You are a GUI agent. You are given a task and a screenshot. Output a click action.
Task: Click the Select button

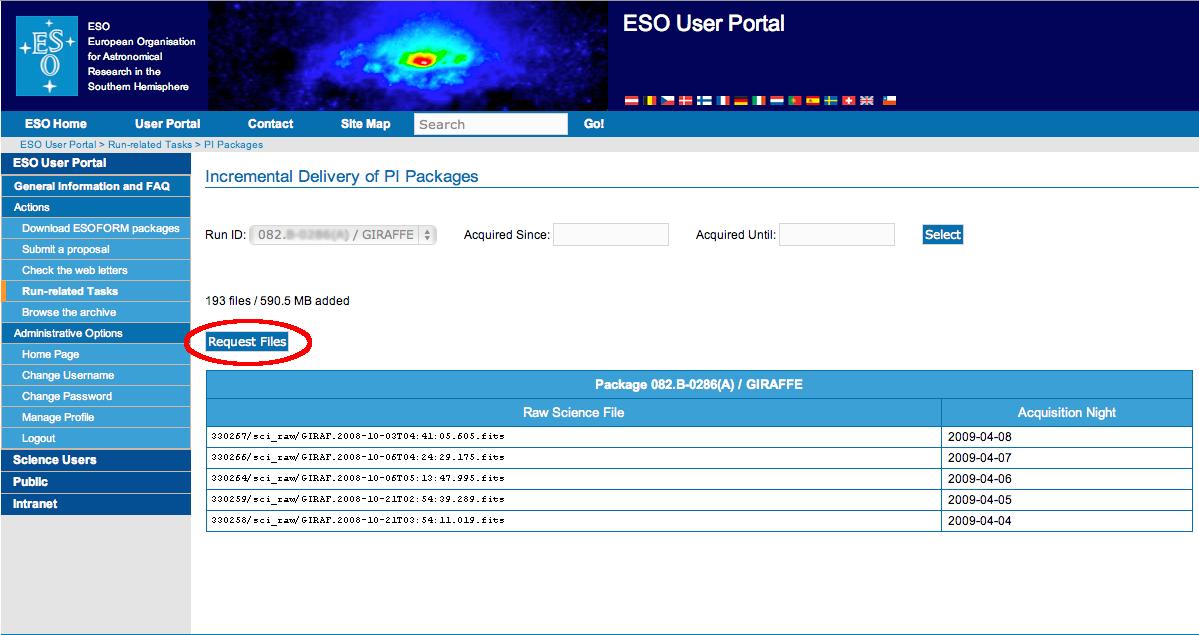tap(942, 235)
